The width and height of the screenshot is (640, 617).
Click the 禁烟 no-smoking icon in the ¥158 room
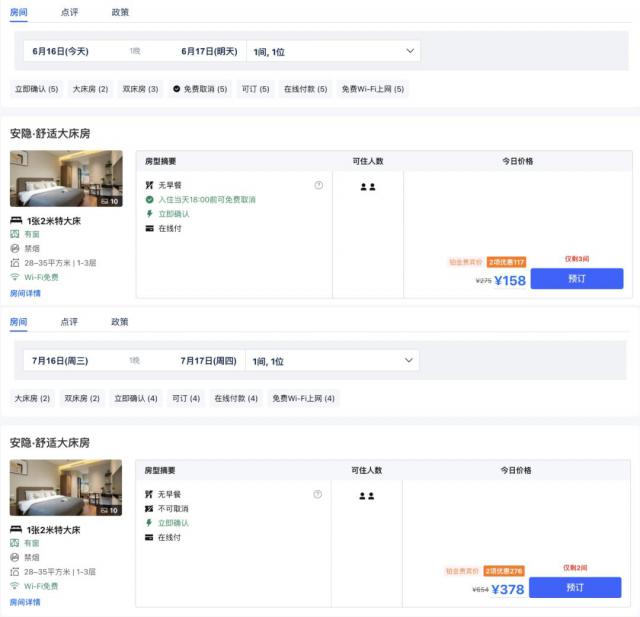click(15, 249)
